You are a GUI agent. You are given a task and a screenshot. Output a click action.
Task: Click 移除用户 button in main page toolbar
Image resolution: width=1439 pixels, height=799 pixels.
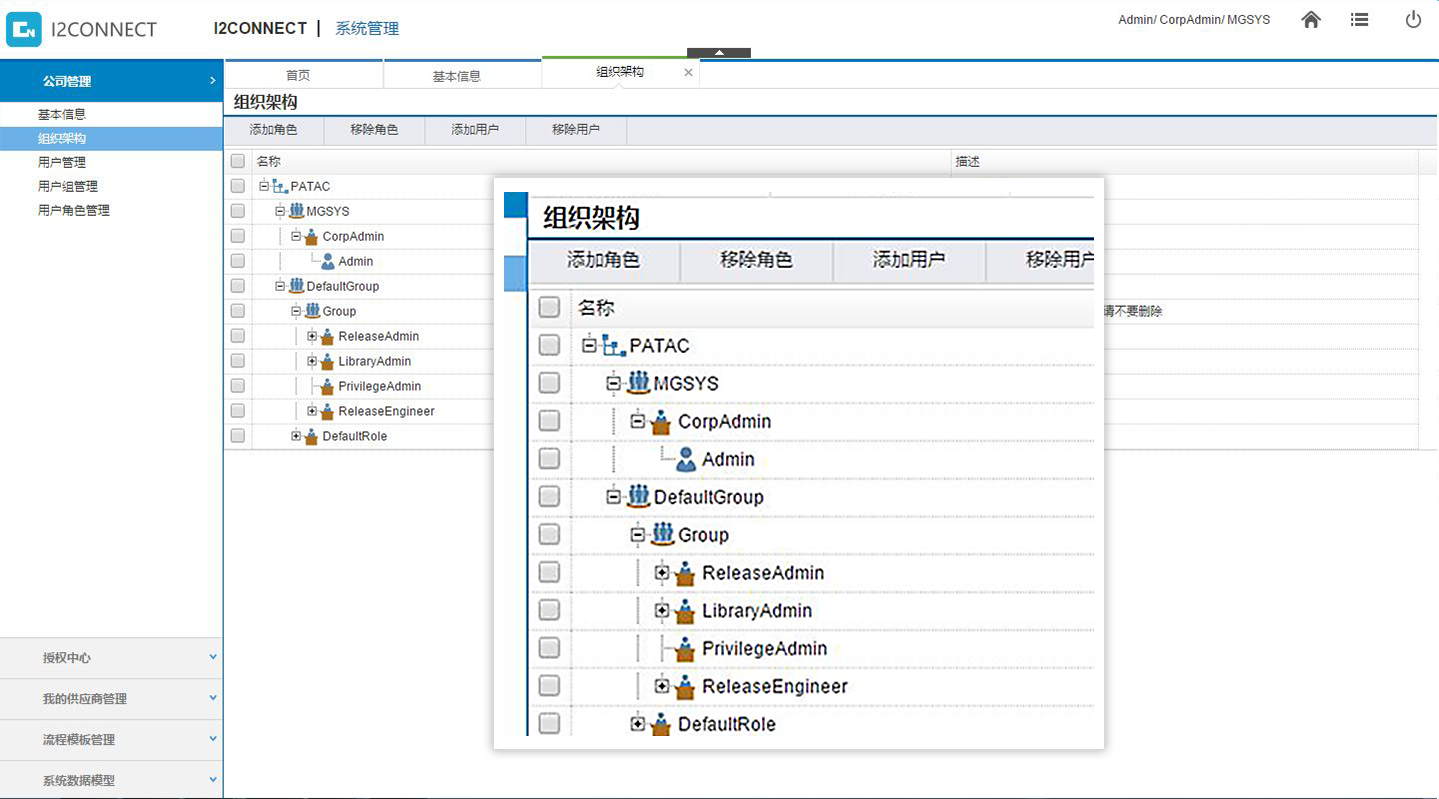point(576,130)
